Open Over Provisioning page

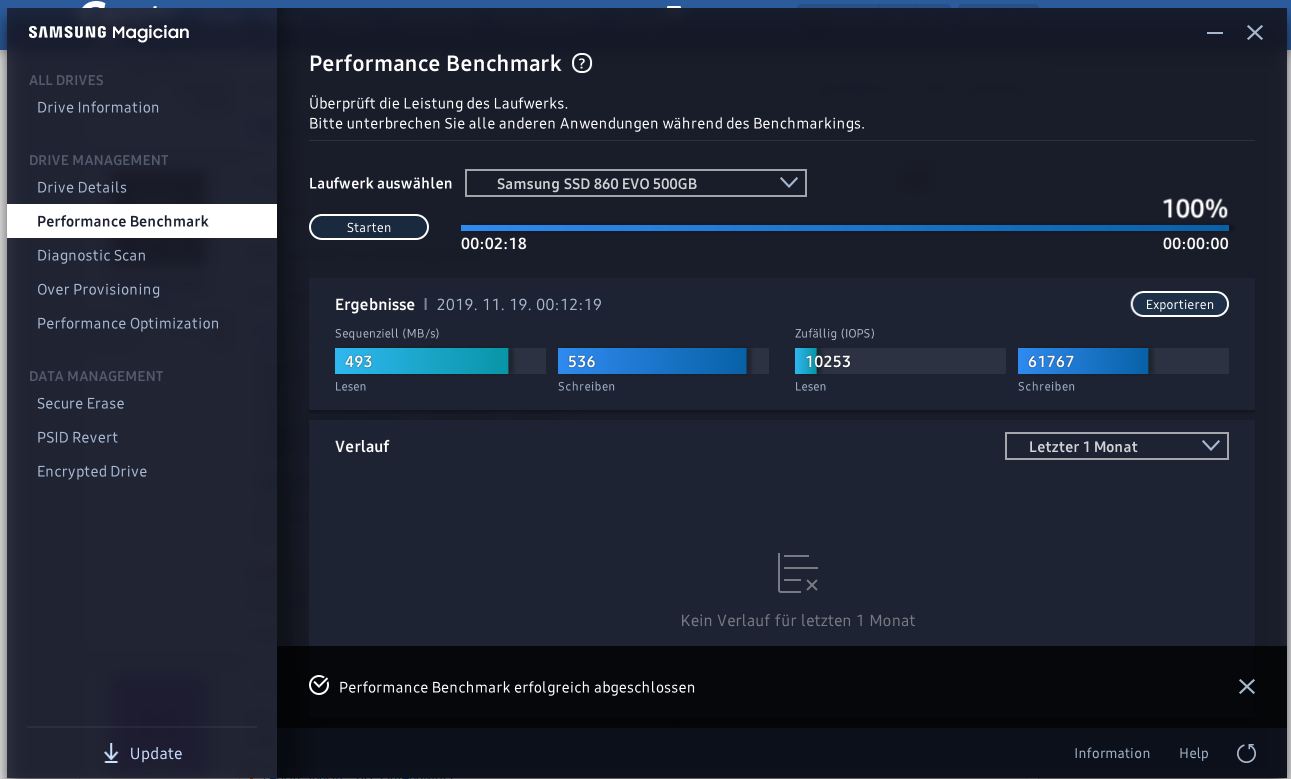point(98,289)
